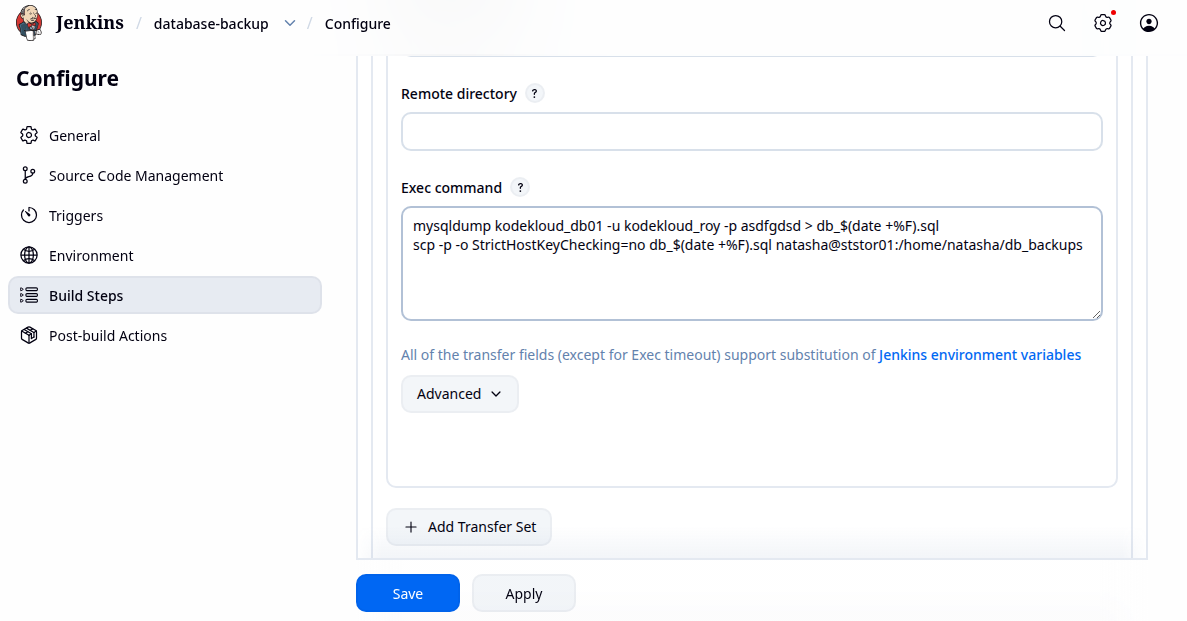Save the job configuration
Screen dimensions: 1187x621
408,593
